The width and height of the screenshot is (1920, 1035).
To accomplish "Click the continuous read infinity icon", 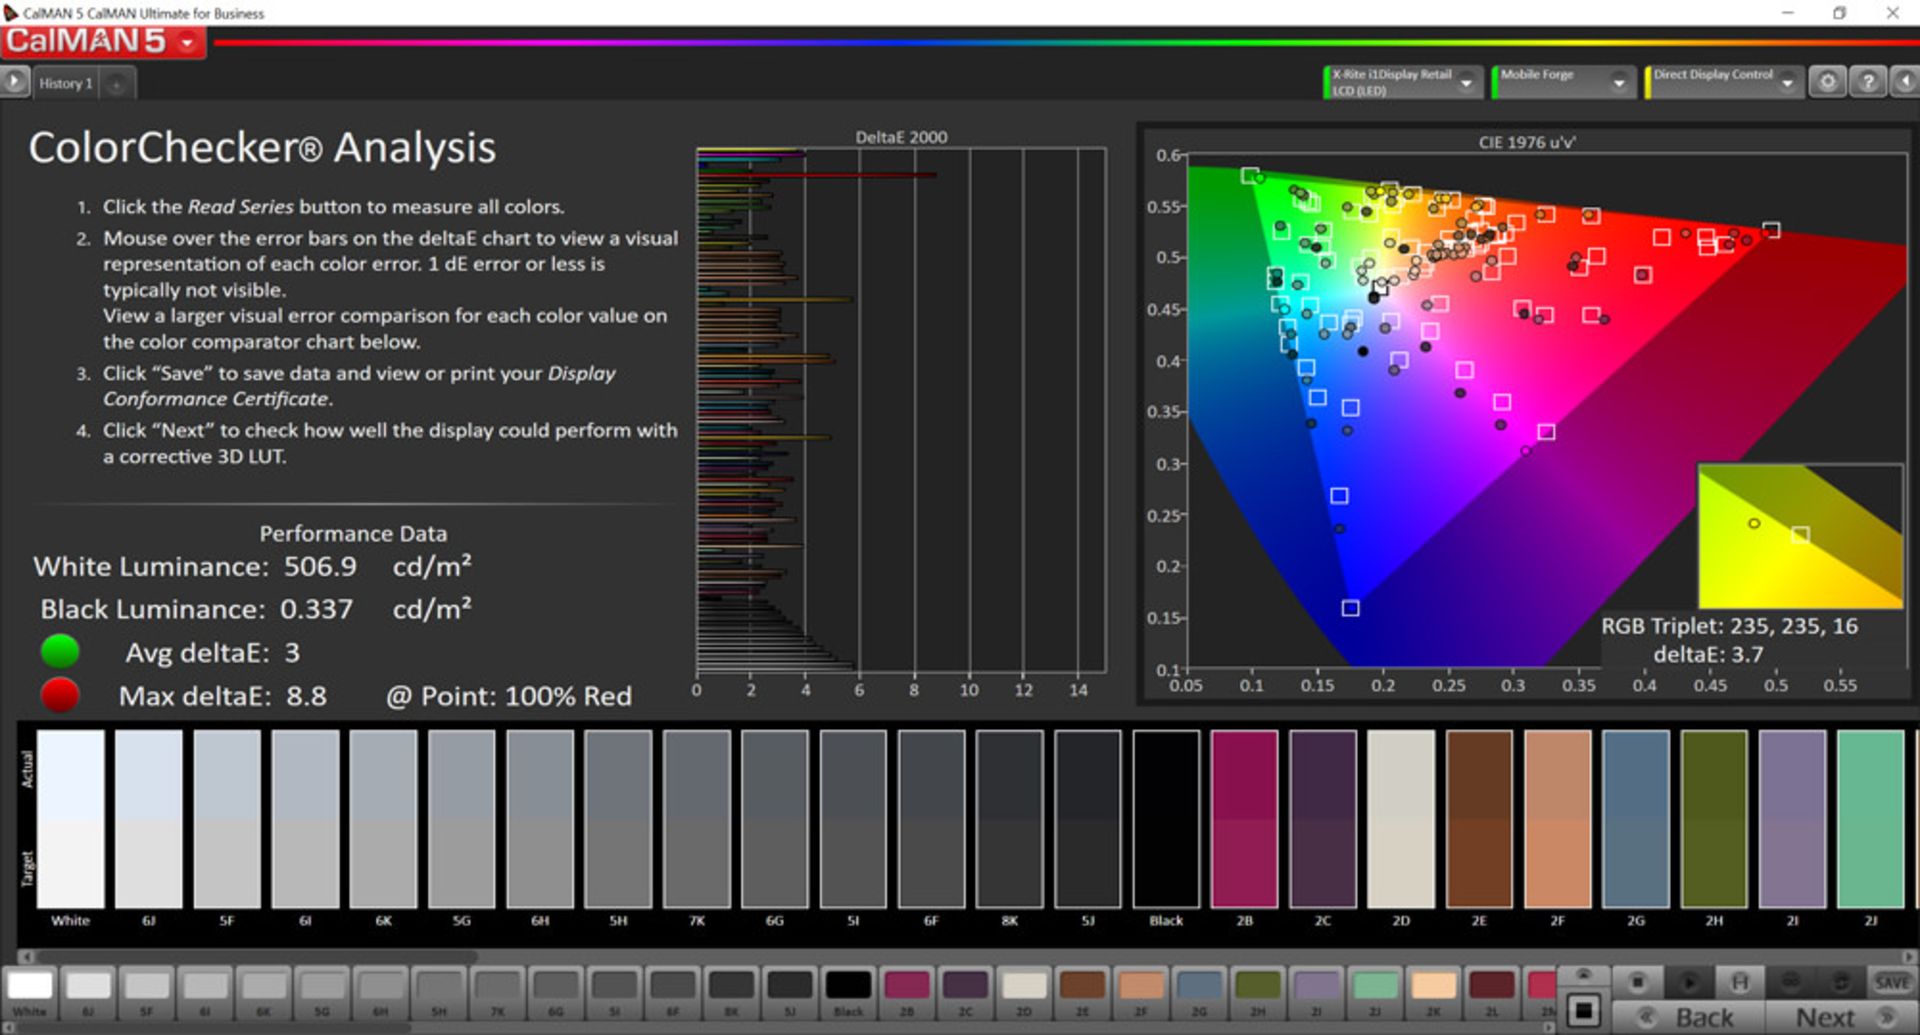I will (1790, 983).
